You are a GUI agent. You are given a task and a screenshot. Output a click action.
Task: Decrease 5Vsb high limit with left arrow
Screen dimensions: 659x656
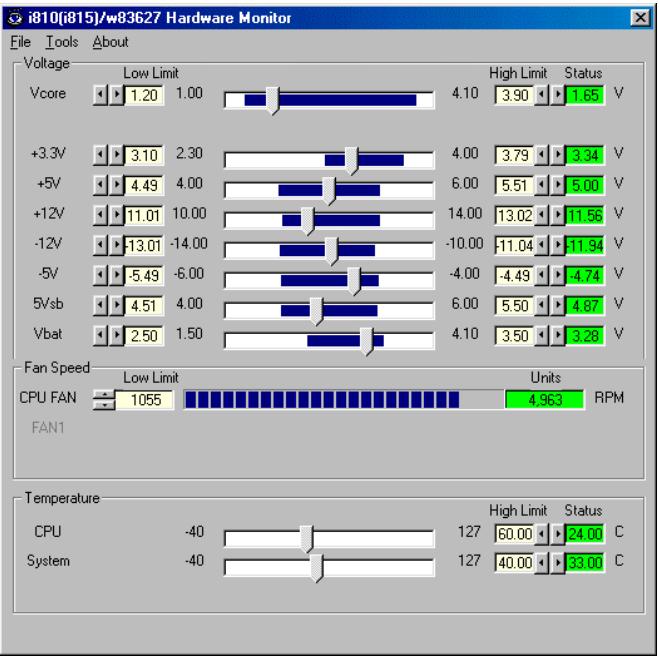pyautogui.click(x=542, y=306)
